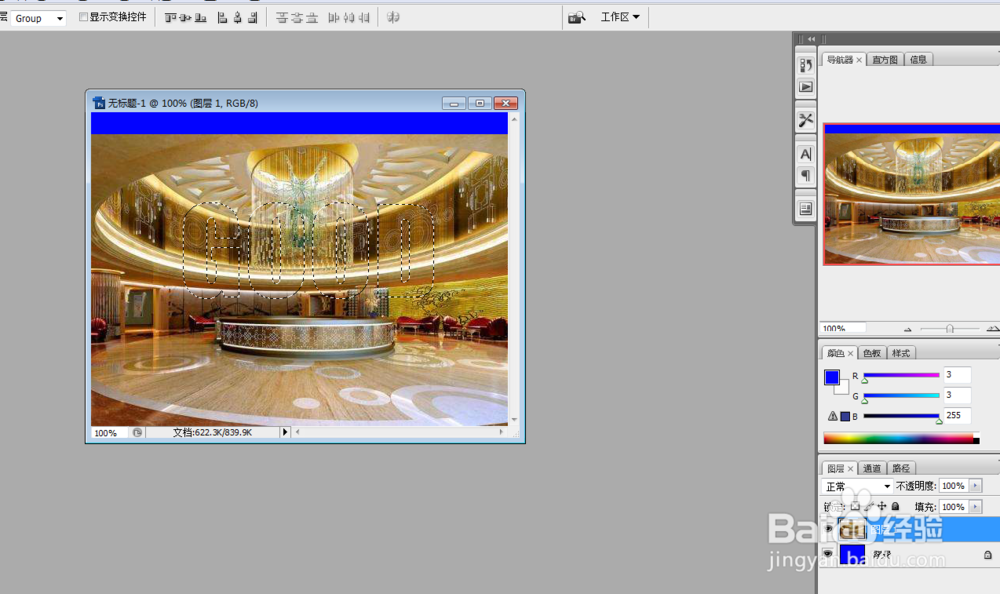Switch to the 信息 tab
The image size is (1000, 594).
pos(918,59)
